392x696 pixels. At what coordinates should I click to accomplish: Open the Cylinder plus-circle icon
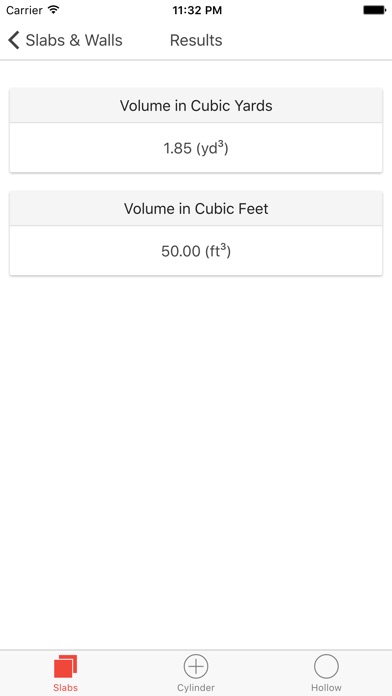(196, 666)
